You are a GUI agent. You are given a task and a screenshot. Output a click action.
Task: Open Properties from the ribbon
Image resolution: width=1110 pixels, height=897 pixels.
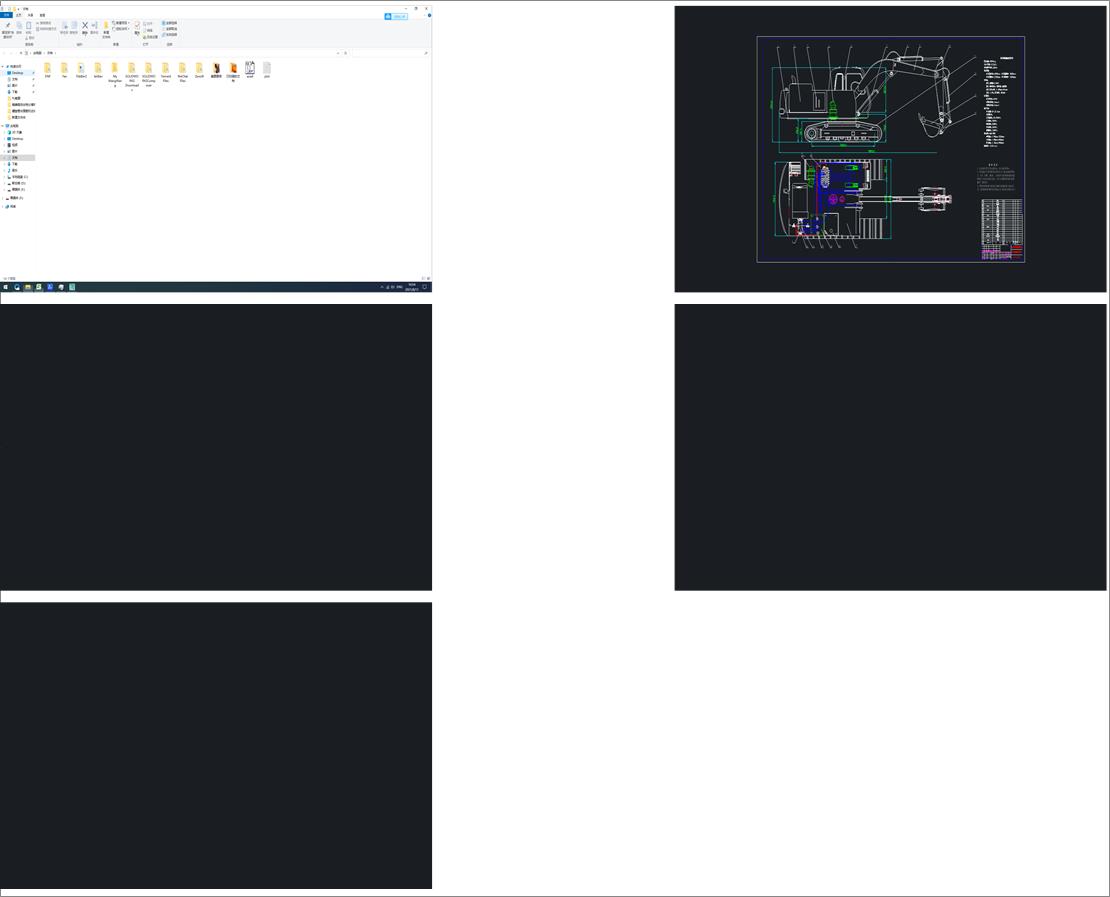[x=137, y=28]
